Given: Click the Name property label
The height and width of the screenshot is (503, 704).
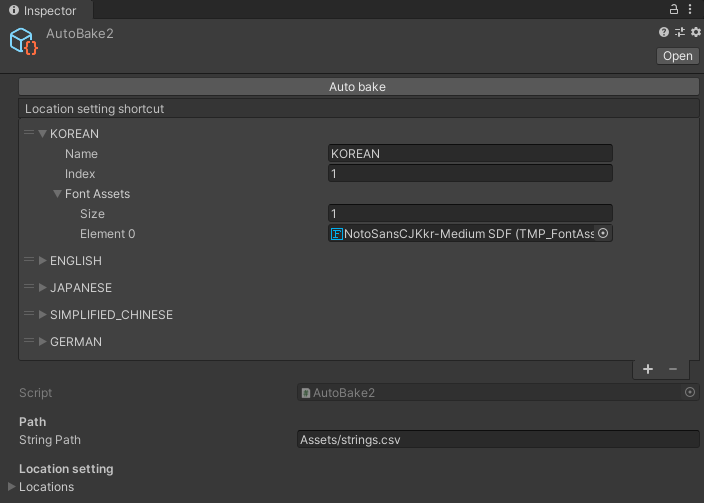Looking at the screenshot, I should [81, 154].
